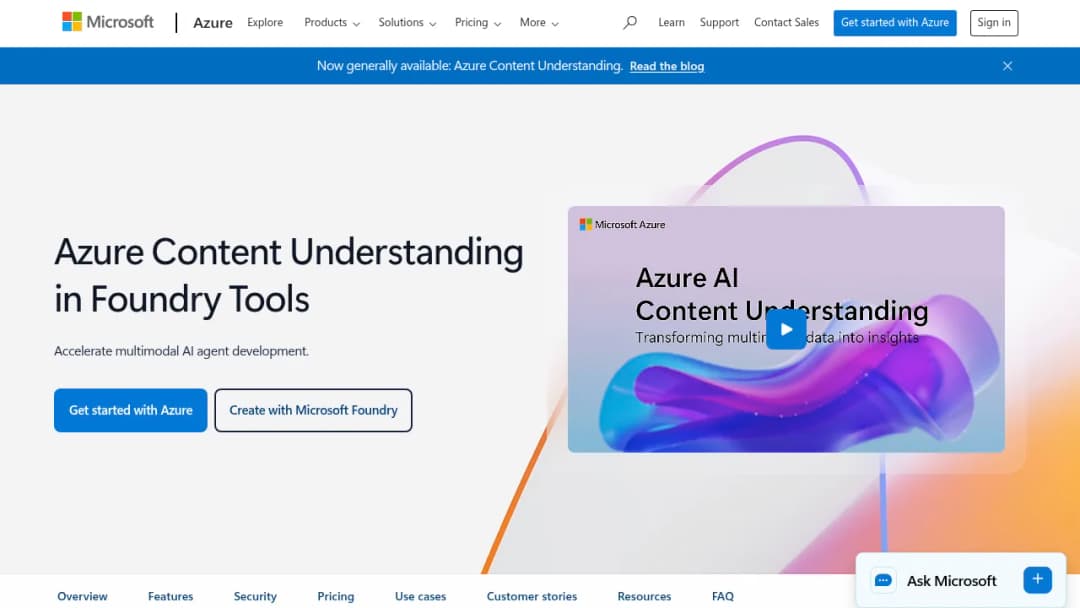Open the More dropdown menu
Image resolution: width=1080 pixels, height=608 pixels.
pyautogui.click(x=539, y=23)
